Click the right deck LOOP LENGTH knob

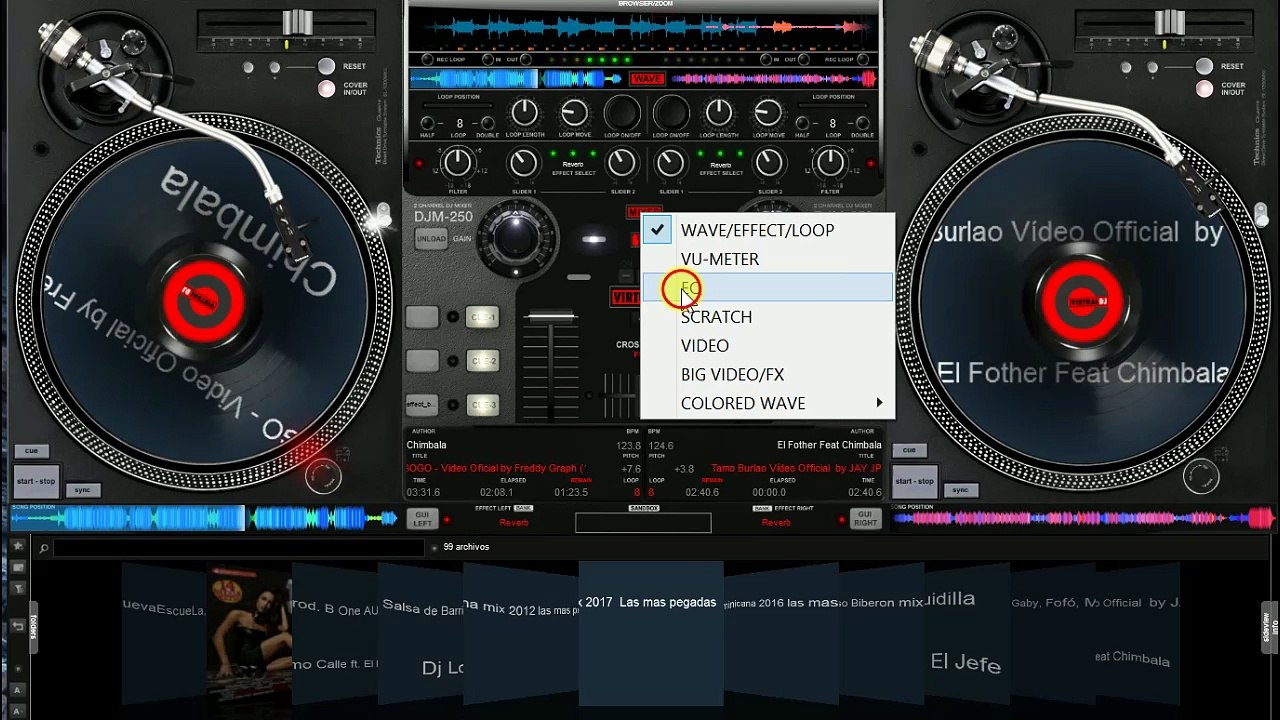click(x=719, y=113)
